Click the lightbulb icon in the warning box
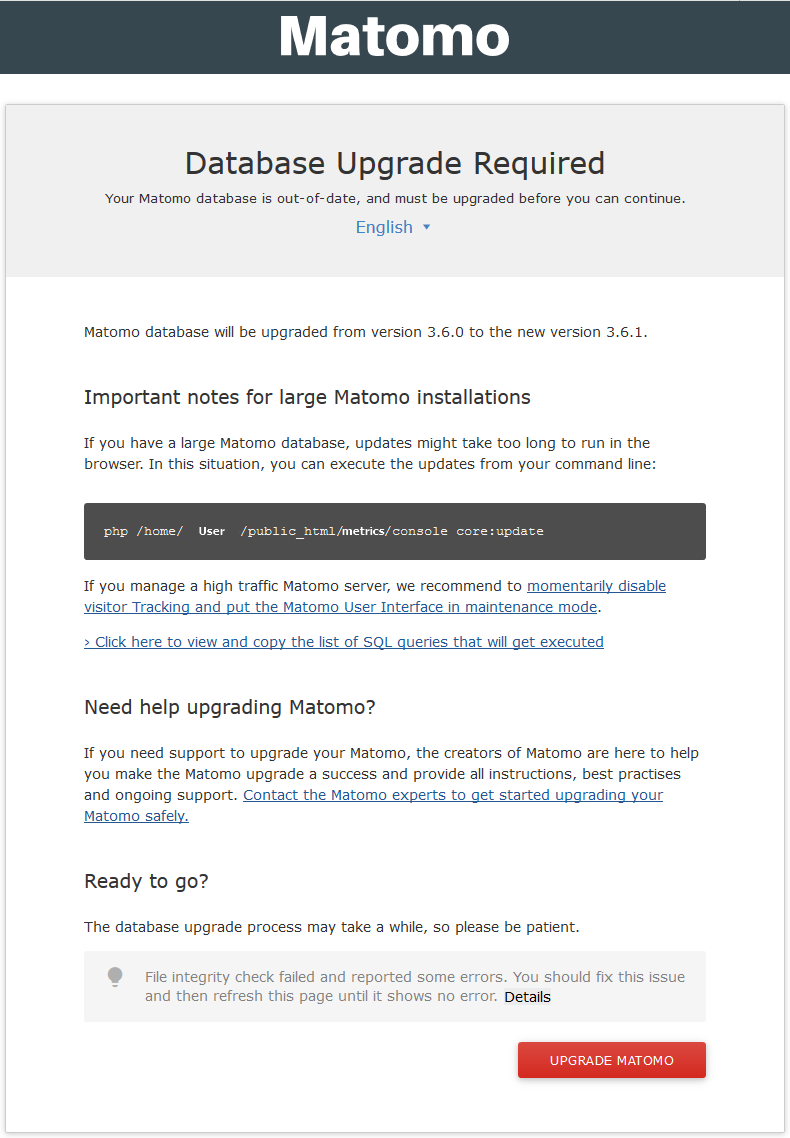The image size is (790, 1138). point(115,977)
